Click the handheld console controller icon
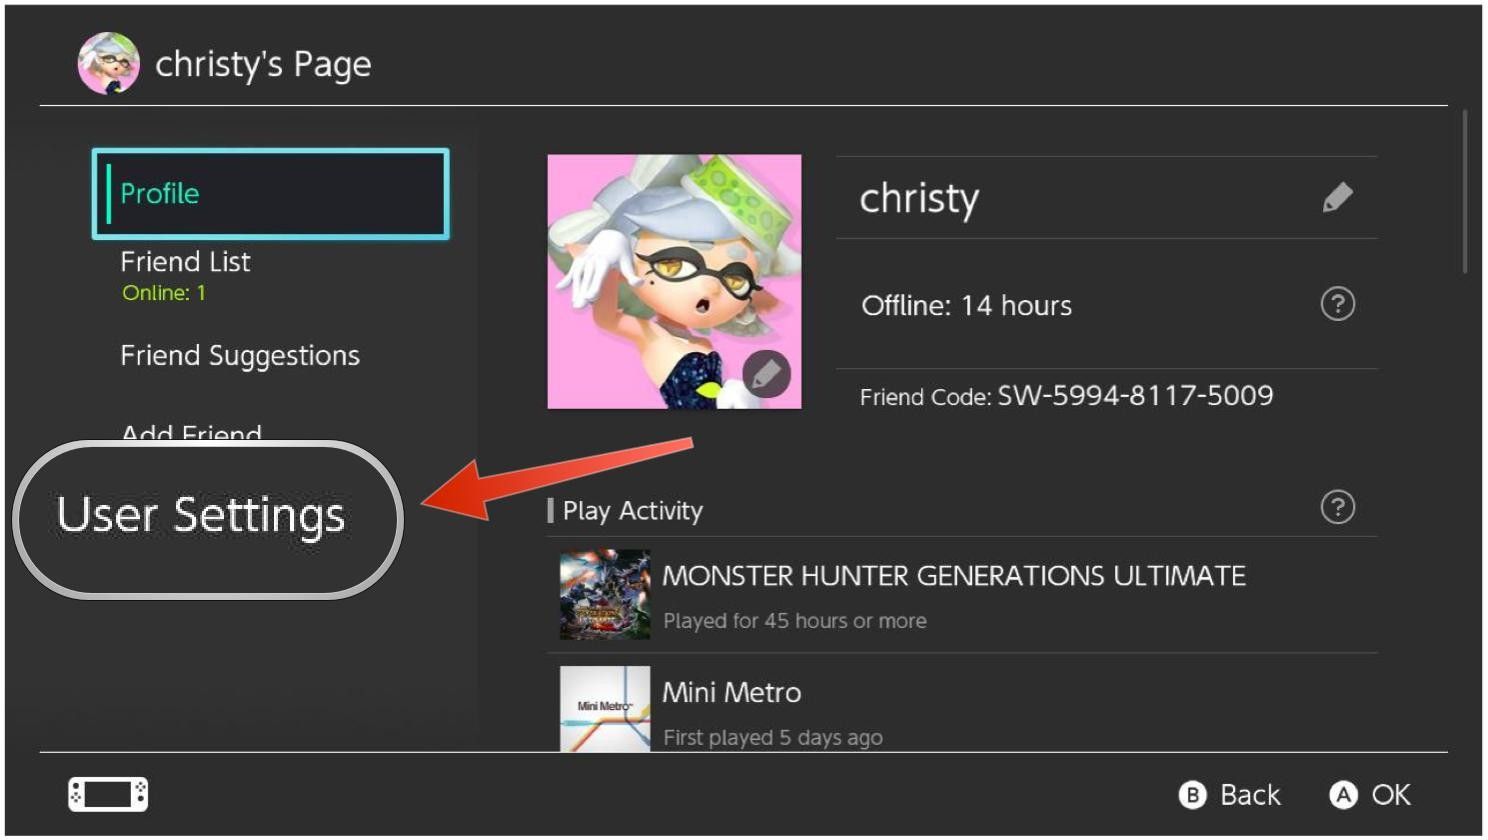 (x=108, y=795)
